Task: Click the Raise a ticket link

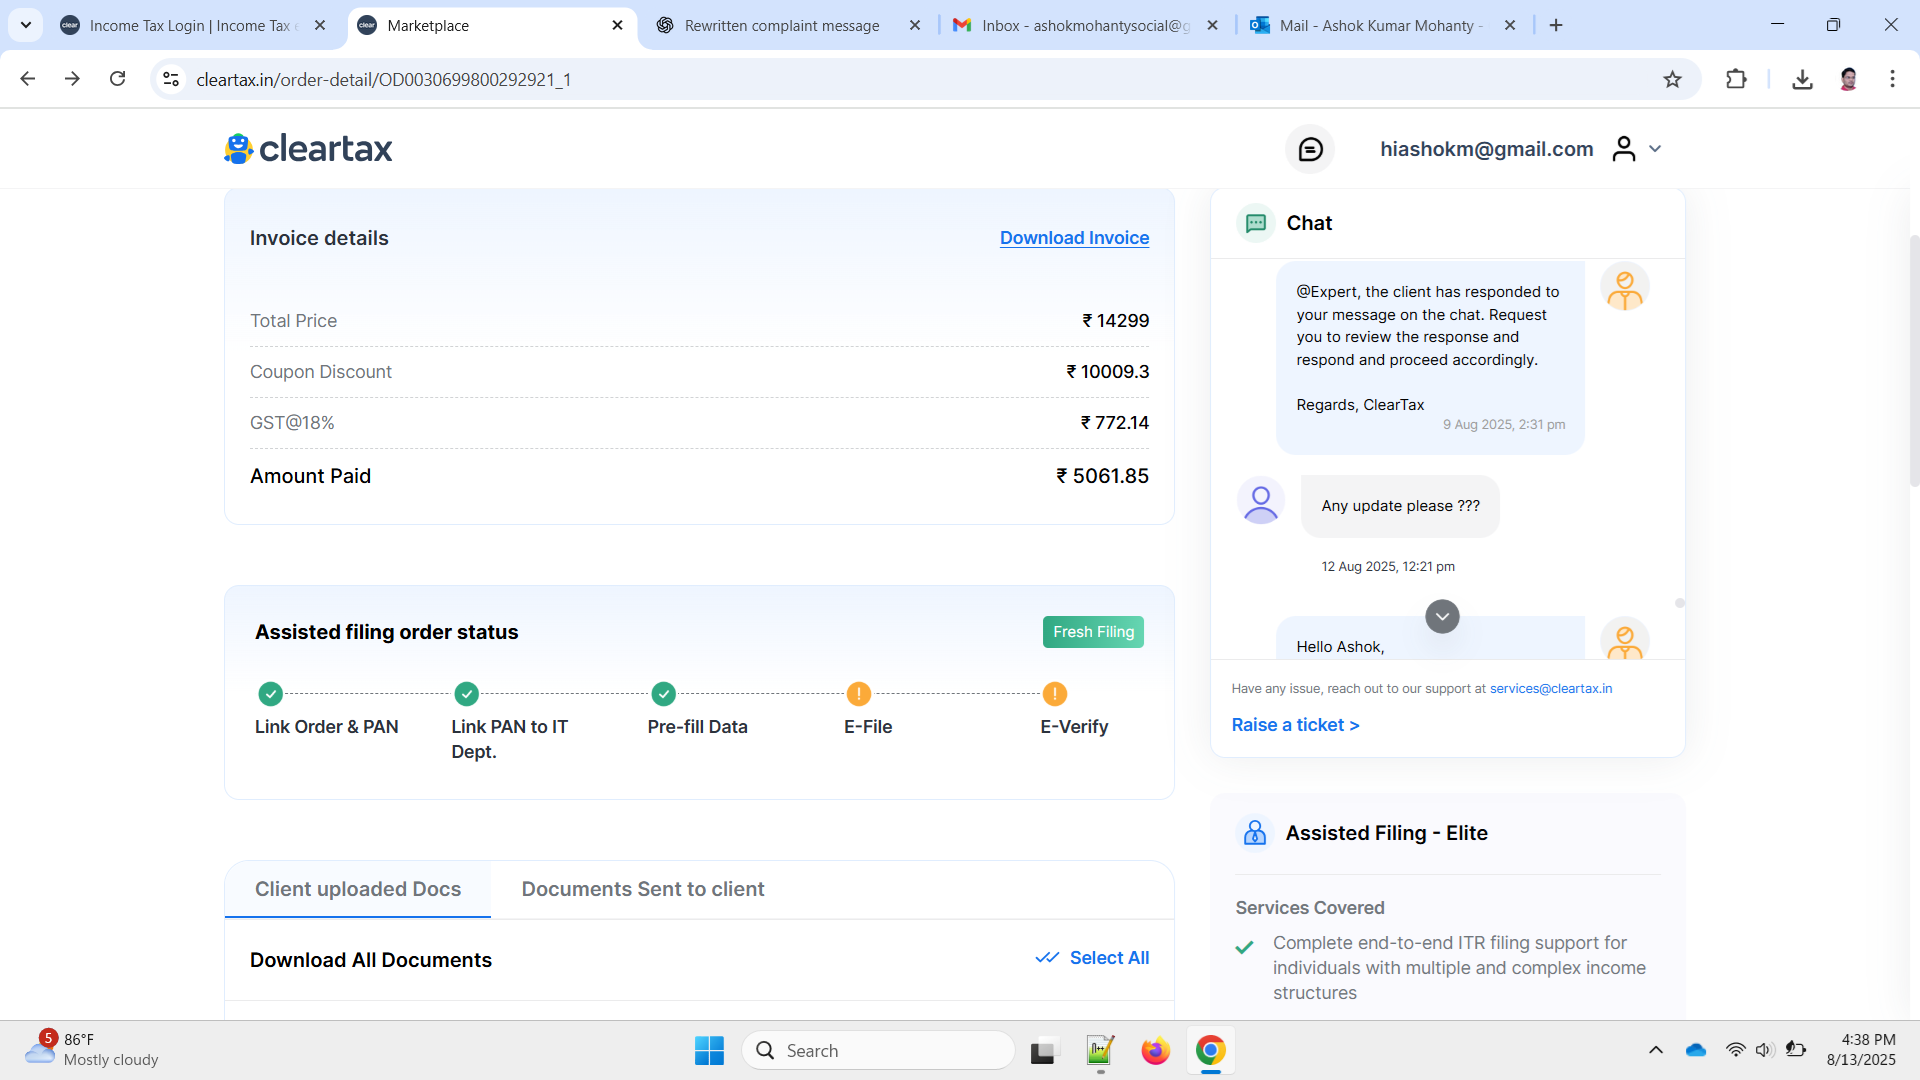Action: coord(1295,725)
